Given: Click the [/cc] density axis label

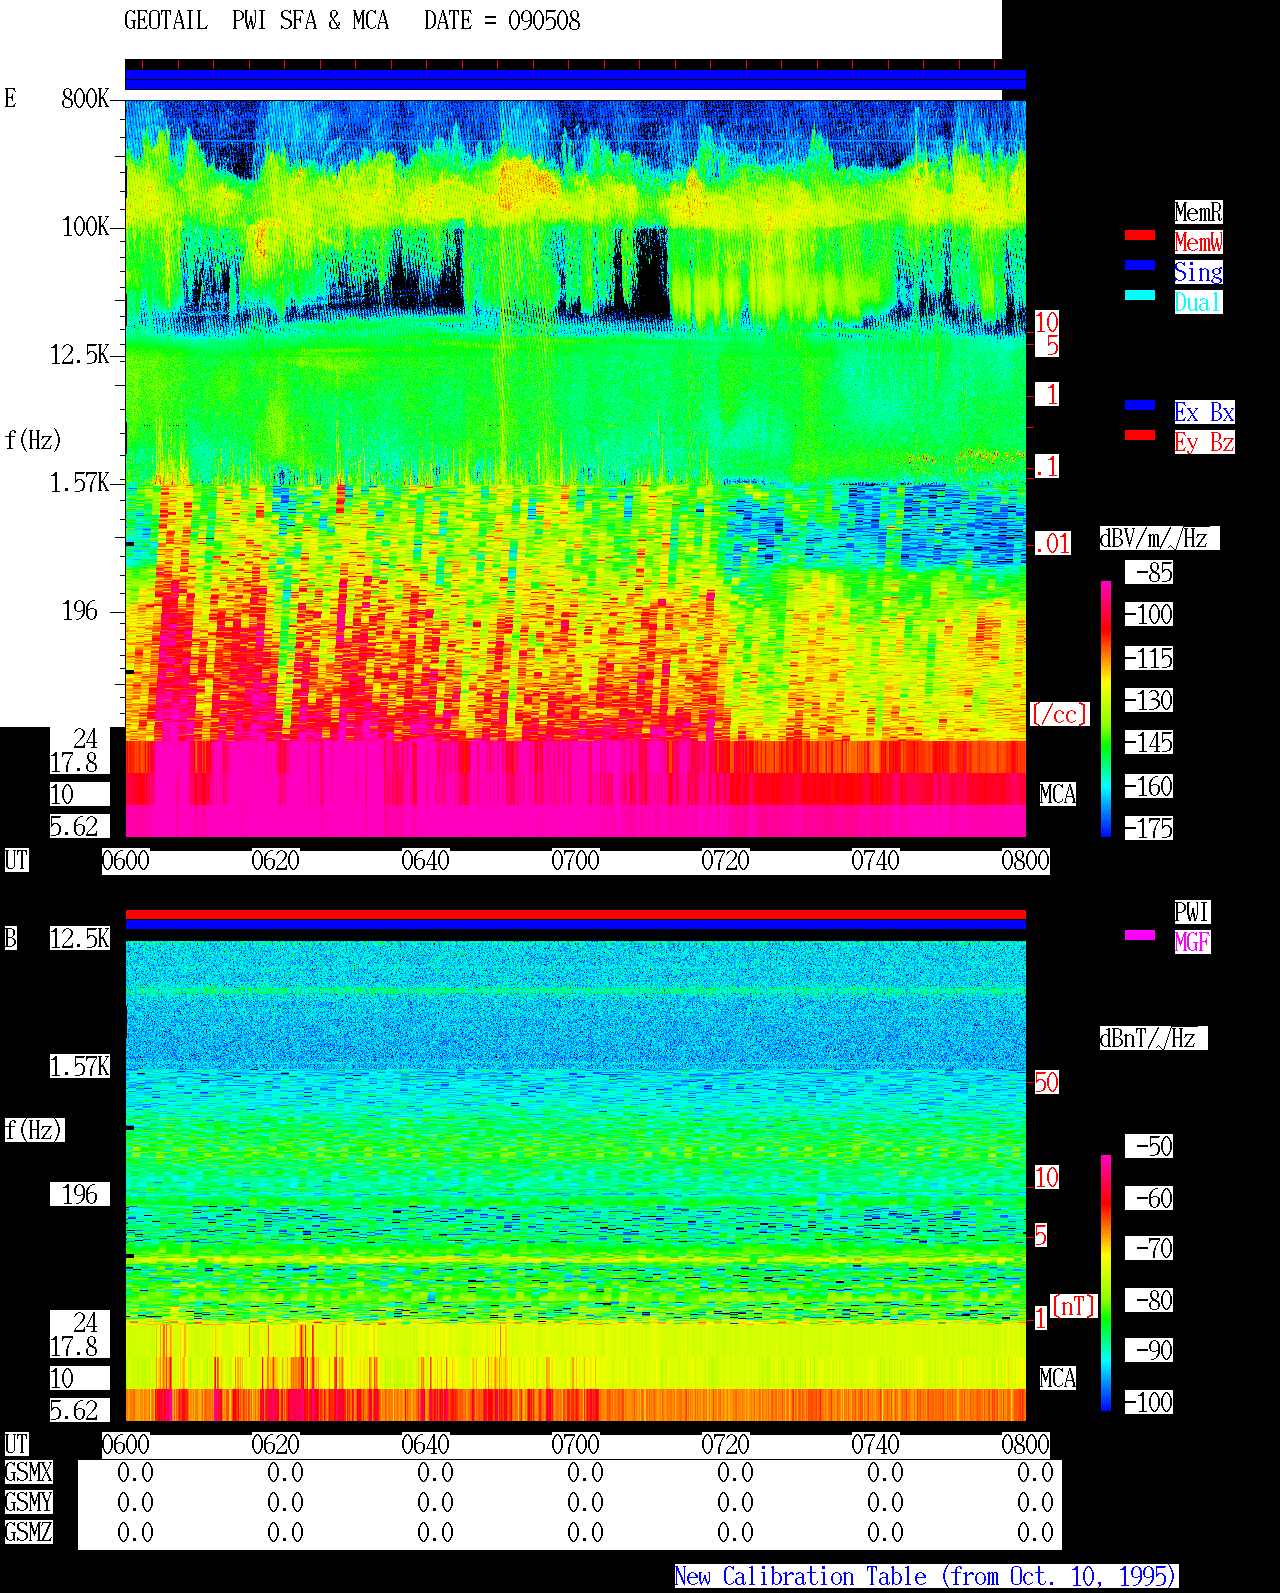Looking at the screenshot, I should tap(1059, 714).
